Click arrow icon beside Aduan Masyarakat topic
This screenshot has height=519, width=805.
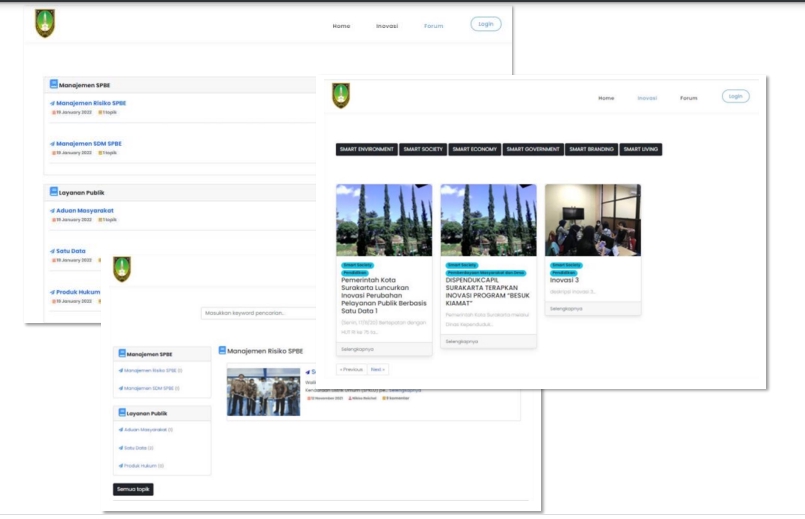(x=52, y=210)
